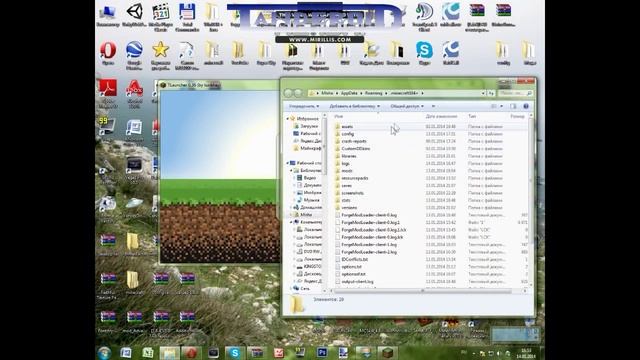The image size is (640, 360).
Task: Collapse Компьютер tree node arrow
Action: pos(291,222)
